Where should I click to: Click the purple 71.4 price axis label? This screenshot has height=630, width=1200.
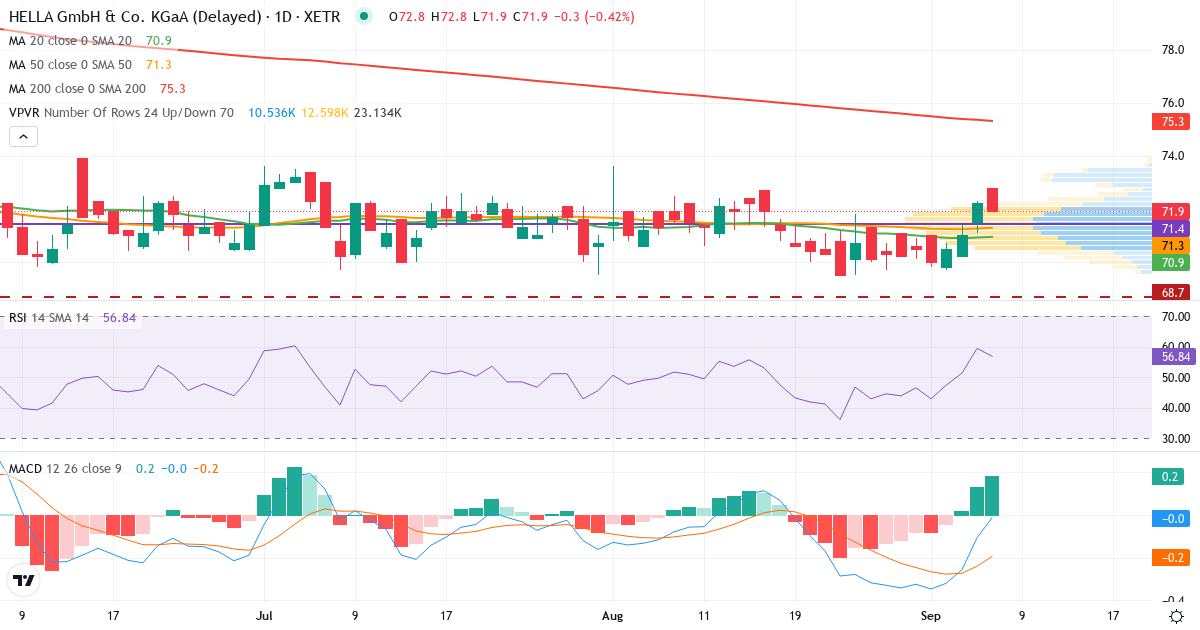pyautogui.click(x=1172, y=229)
